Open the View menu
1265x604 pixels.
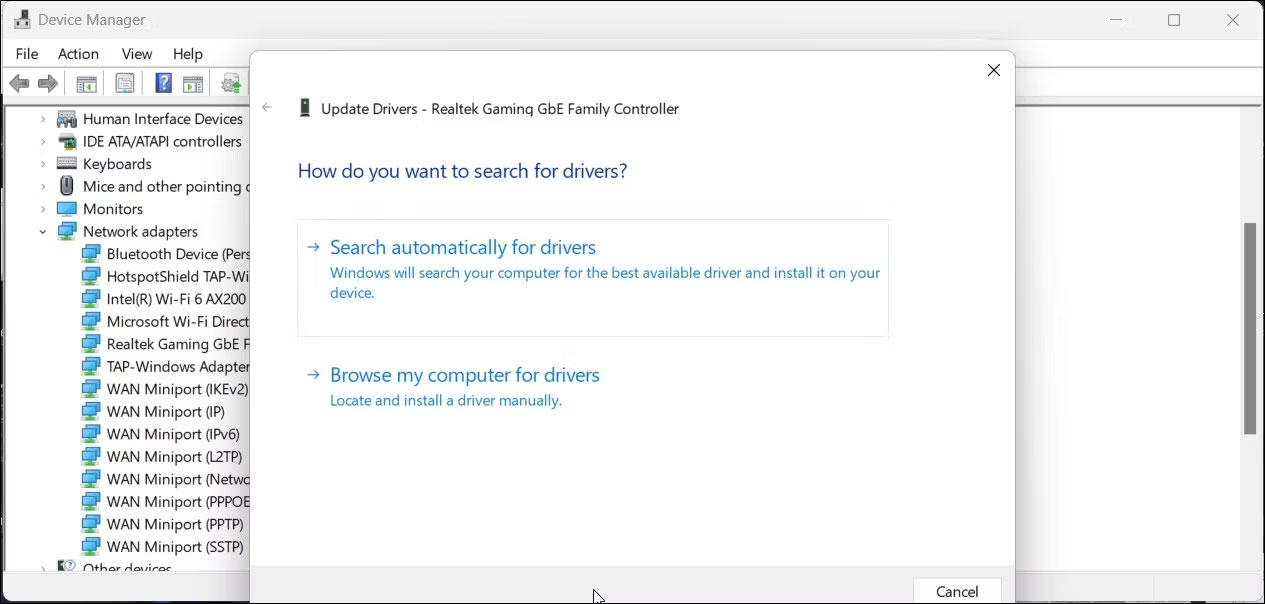tap(137, 54)
